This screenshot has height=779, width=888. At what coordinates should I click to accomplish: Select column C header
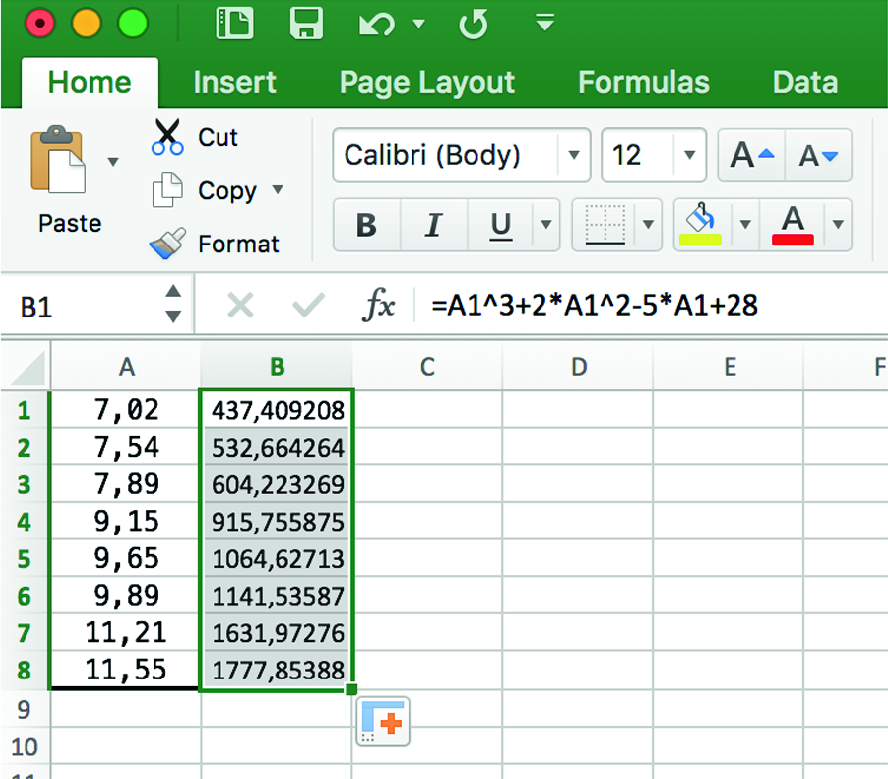point(427,367)
